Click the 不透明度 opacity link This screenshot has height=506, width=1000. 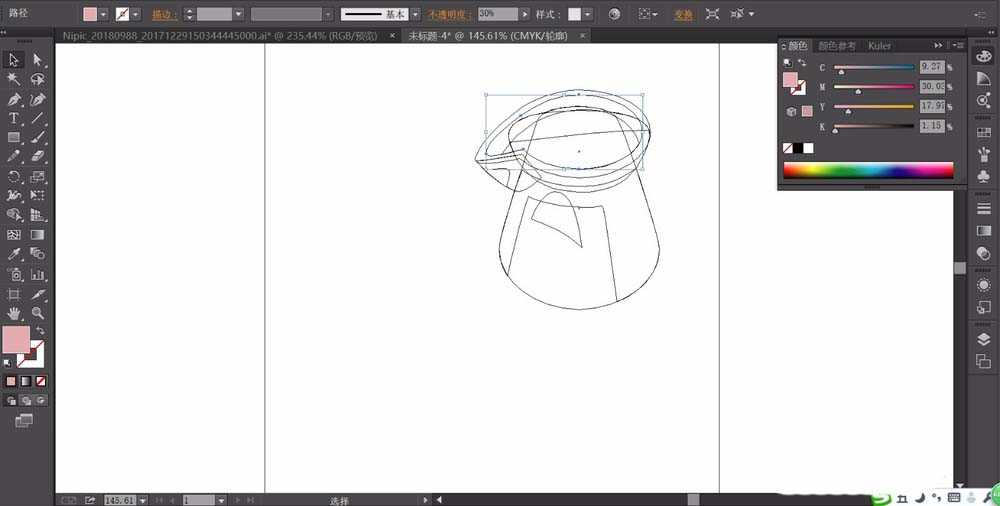click(451, 15)
